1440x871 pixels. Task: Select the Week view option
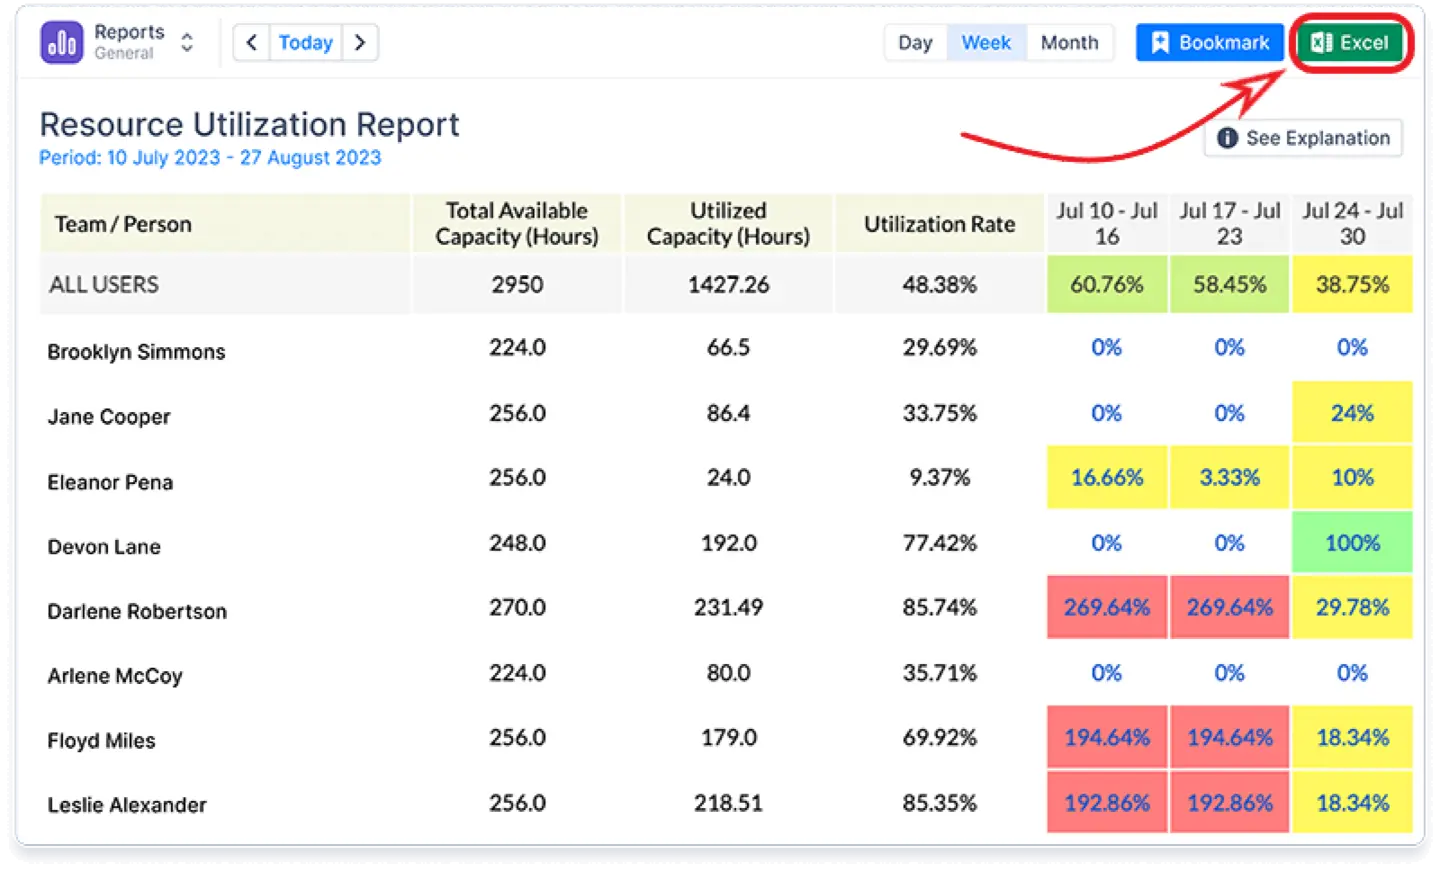click(x=986, y=42)
